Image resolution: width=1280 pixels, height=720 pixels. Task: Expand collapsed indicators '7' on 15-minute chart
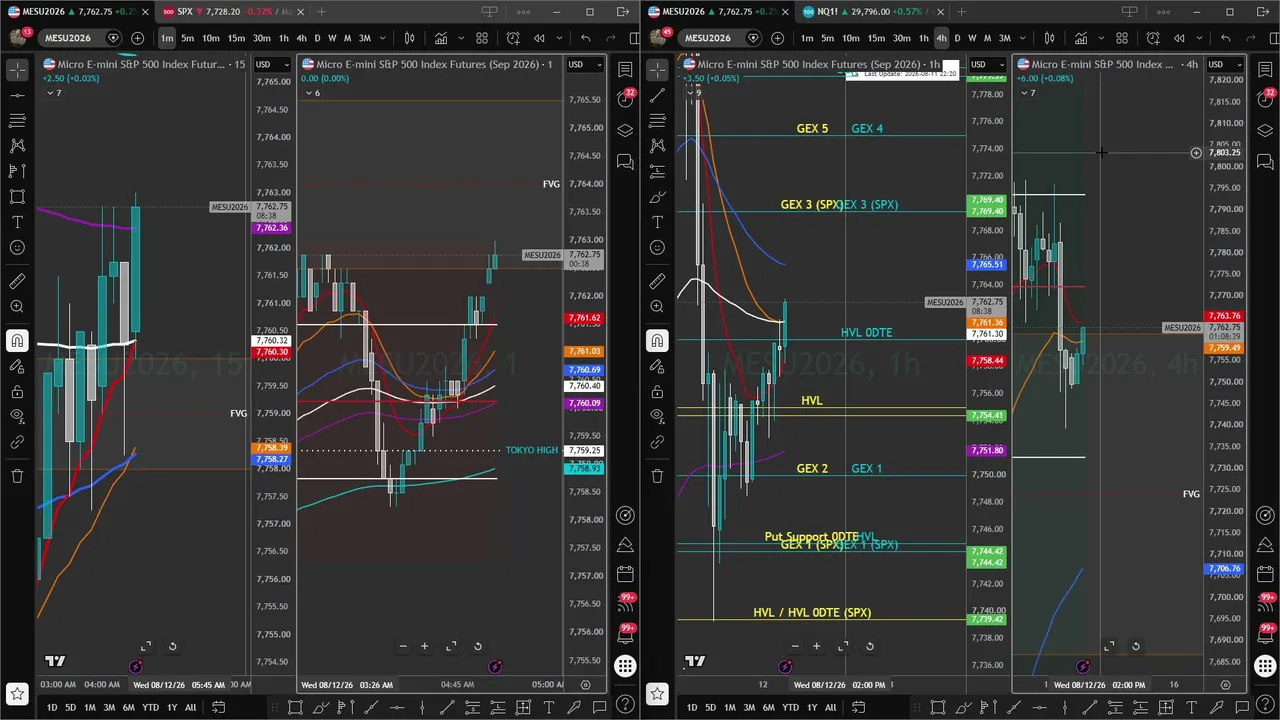pyautogui.click(x=54, y=93)
